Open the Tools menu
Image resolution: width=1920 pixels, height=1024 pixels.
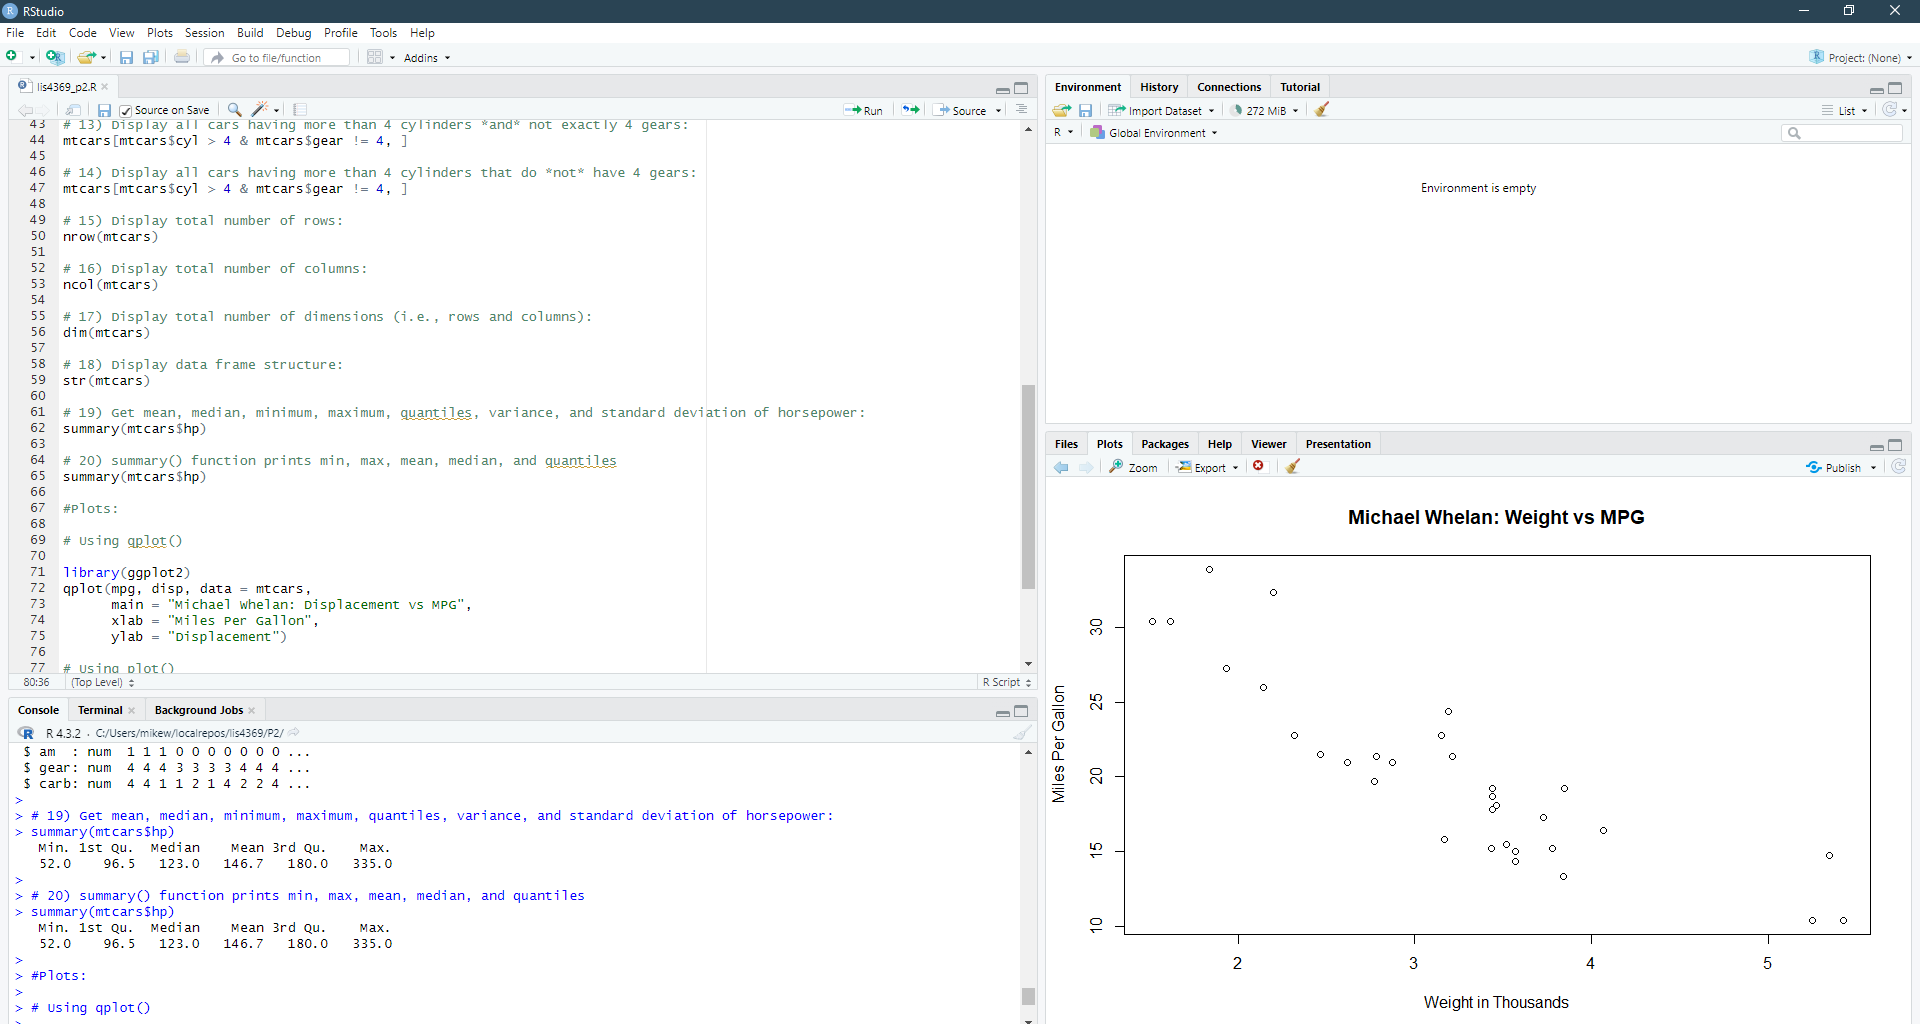pyautogui.click(x=383, y=33)
